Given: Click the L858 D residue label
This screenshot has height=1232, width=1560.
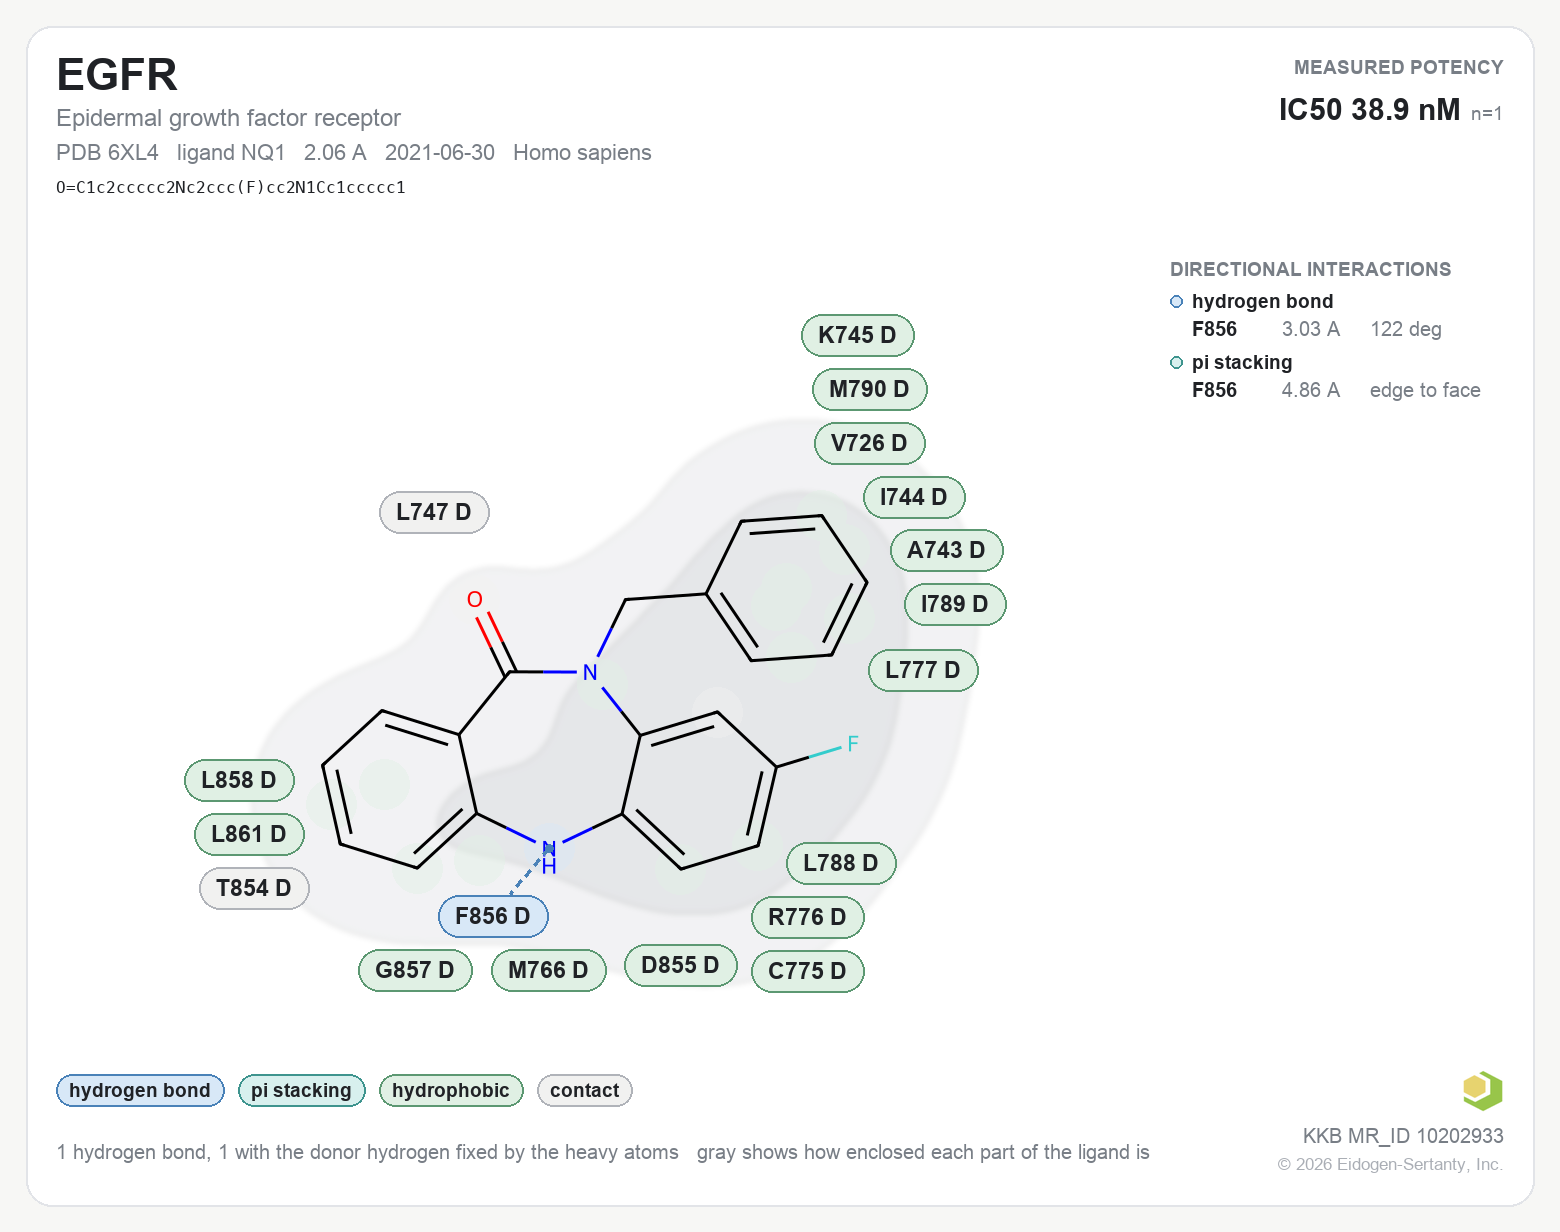Looking at the screenshot, I should (239, 780).
